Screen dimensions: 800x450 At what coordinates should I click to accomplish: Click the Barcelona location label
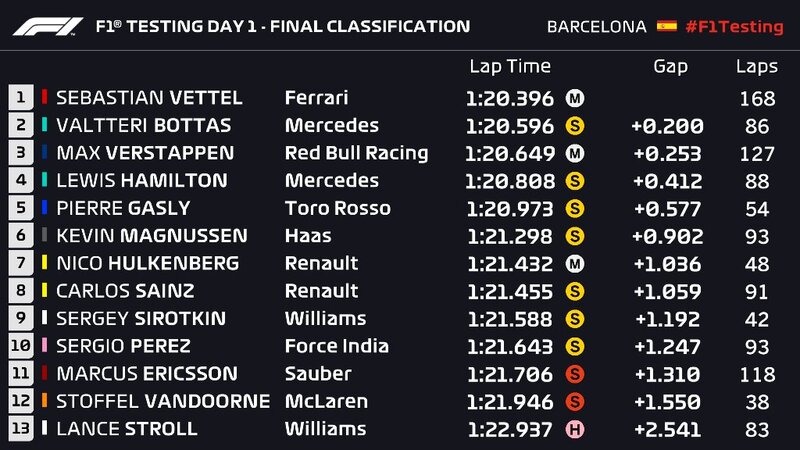596,26
